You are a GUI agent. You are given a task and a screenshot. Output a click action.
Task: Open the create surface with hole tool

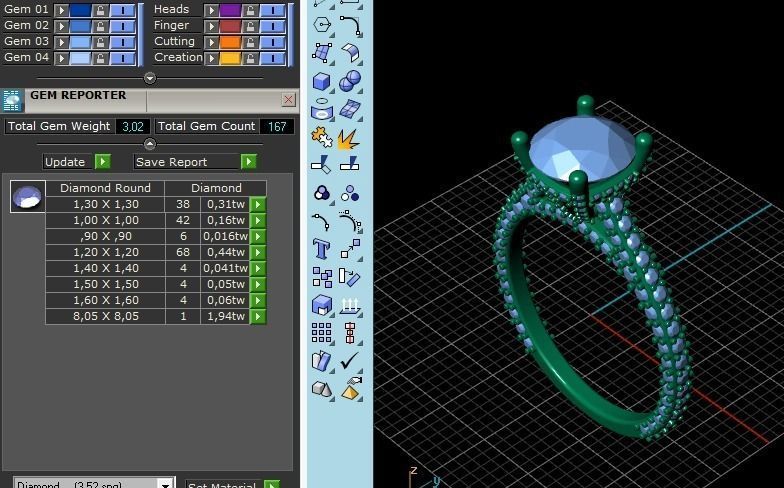322,108
